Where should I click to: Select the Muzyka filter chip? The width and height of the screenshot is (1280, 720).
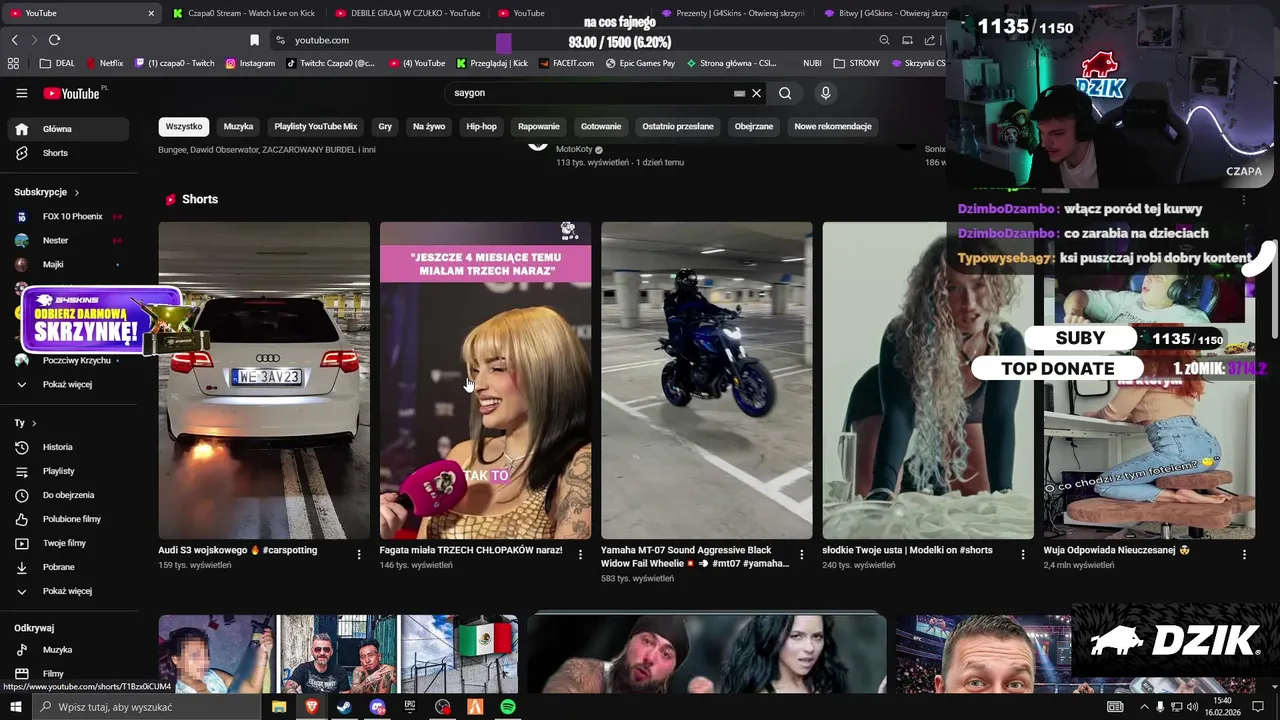coord(238,127)
